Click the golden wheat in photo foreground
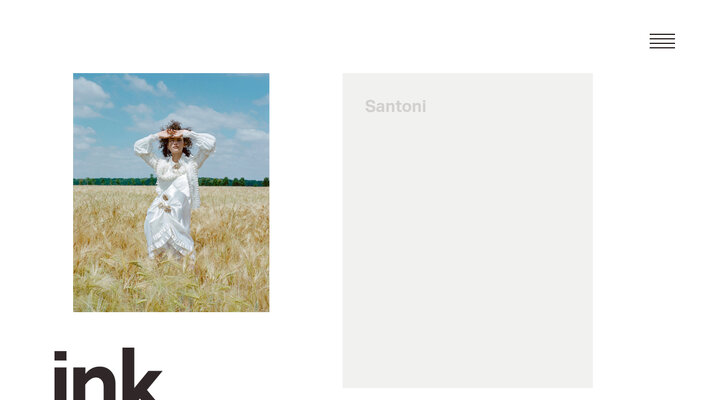 coord(171,287)
